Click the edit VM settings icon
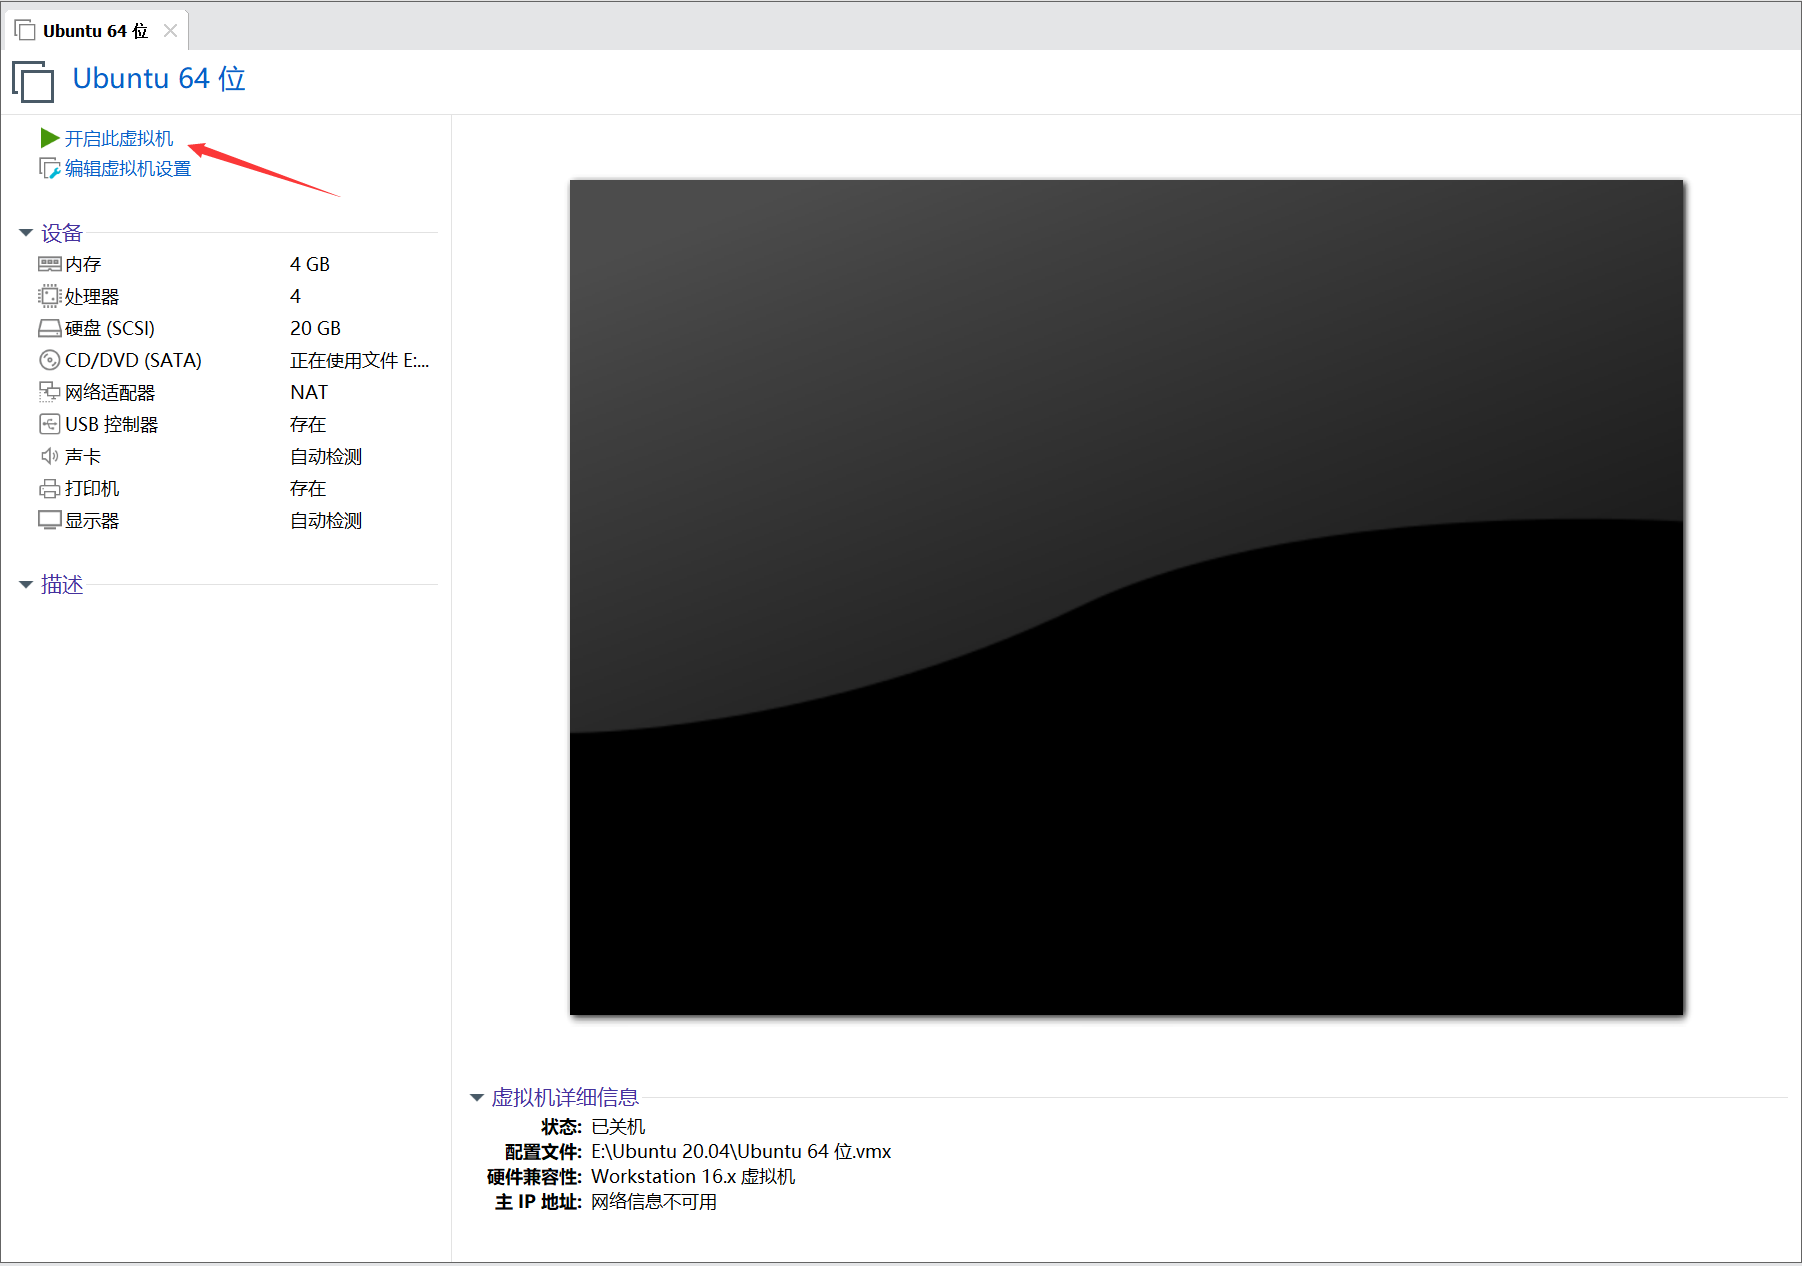The height and width of the screenshot is (1266, 1802). coord(50,168)
